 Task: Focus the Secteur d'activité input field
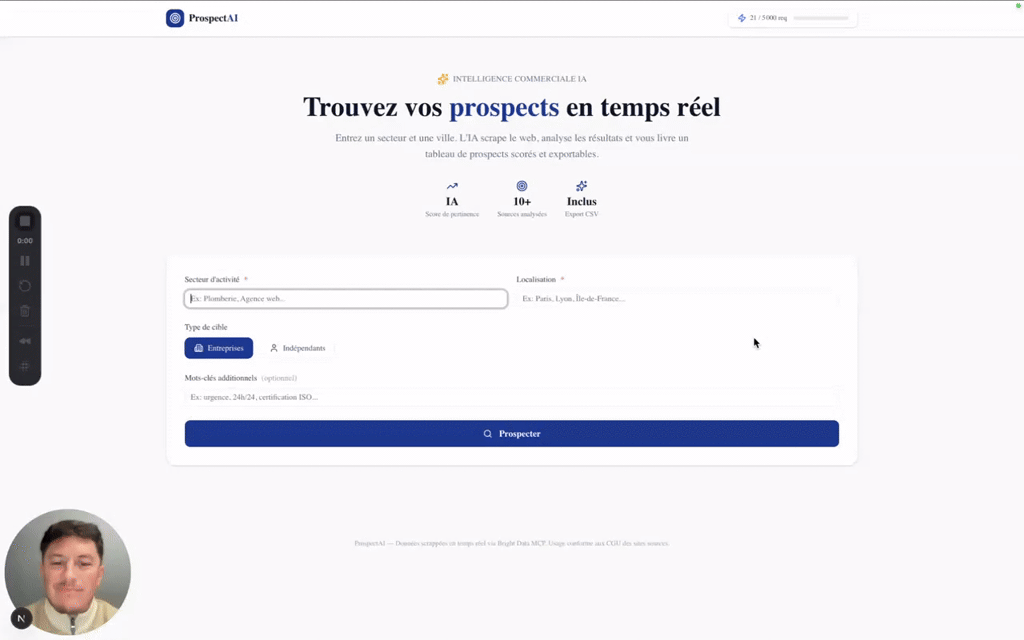(346, 298)
